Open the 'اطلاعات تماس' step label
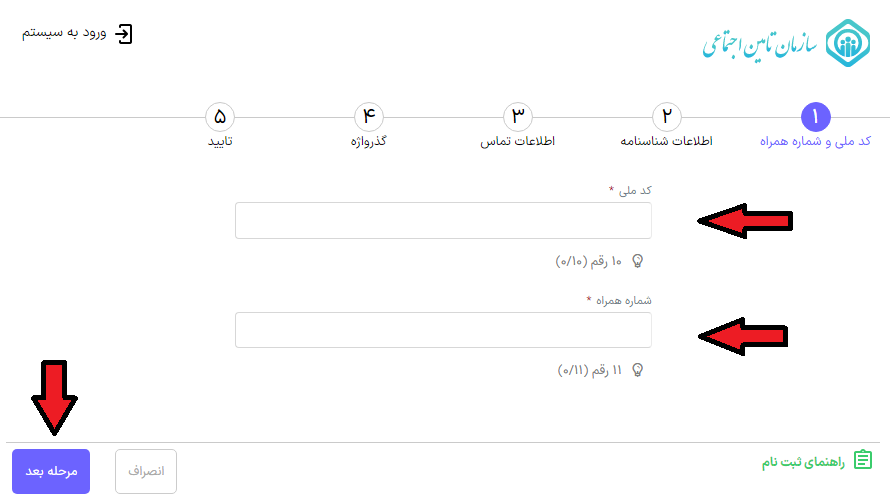The image size is (890, 499). (518, 142)
